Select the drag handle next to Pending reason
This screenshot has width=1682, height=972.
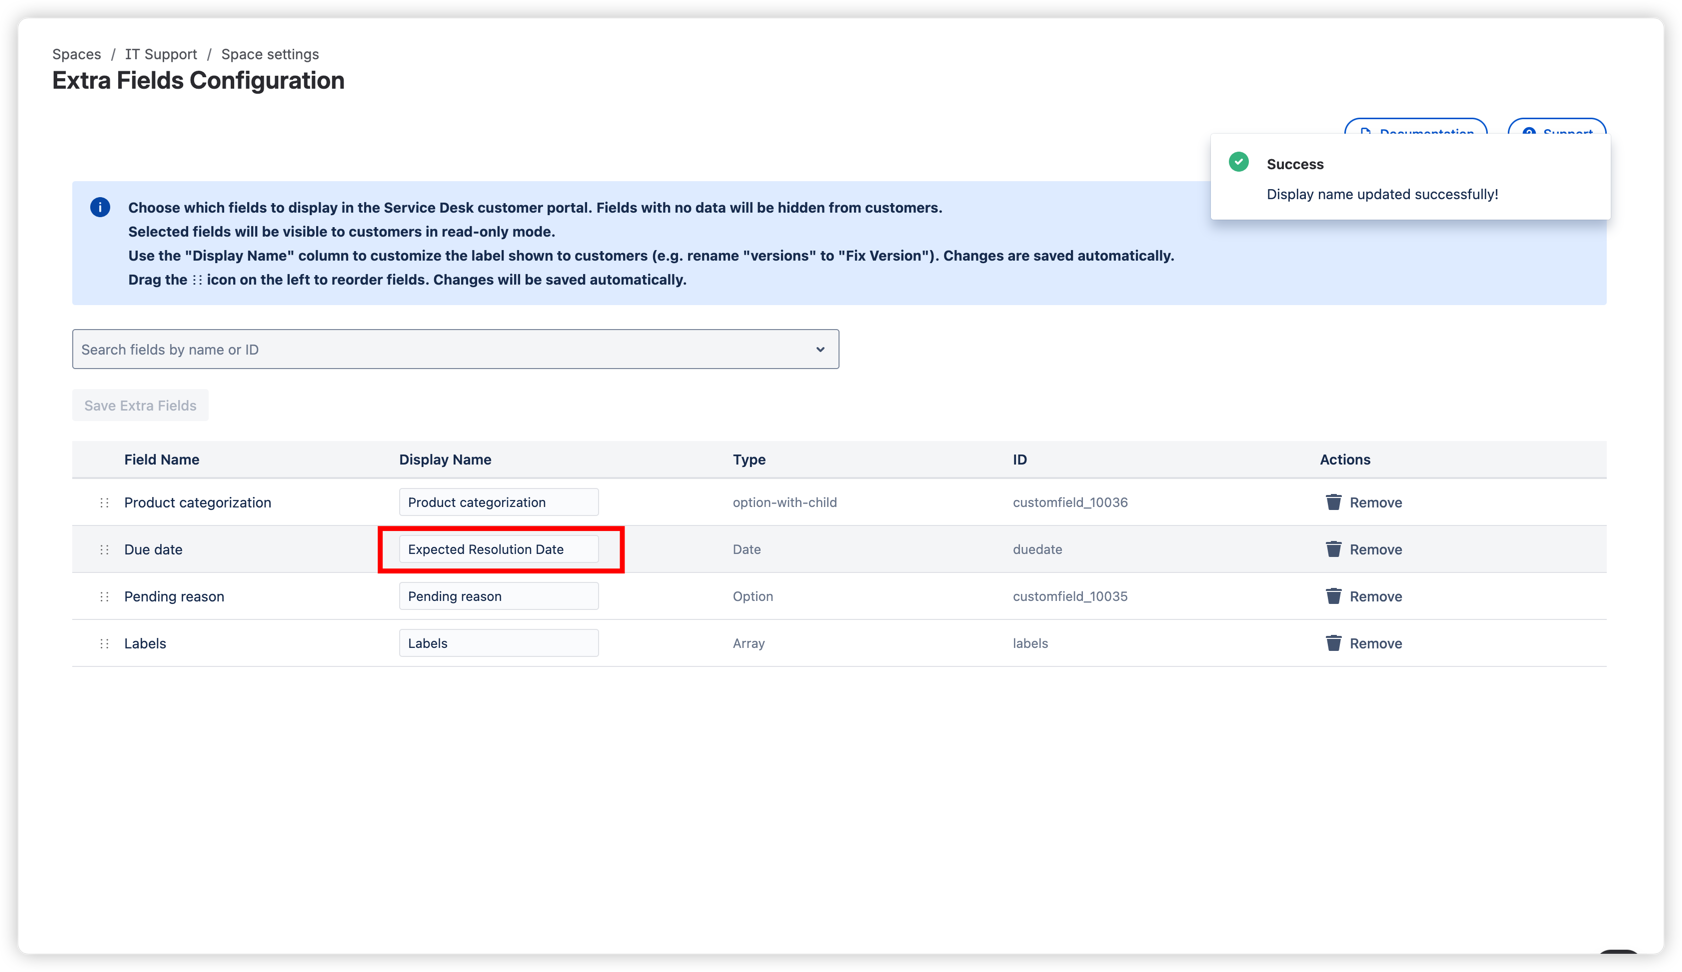(x=104, y=595)
